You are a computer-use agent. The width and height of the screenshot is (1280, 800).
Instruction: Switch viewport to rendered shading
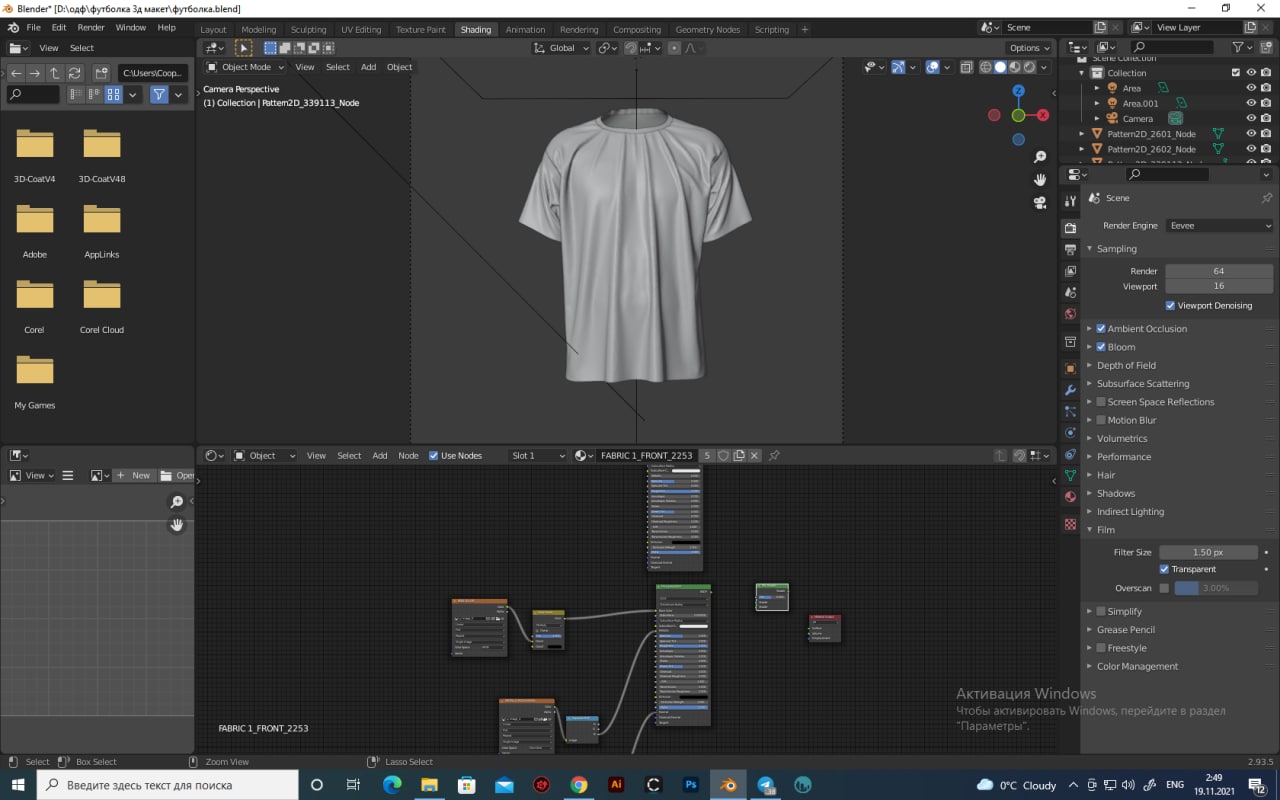[x=1030, y=67]
